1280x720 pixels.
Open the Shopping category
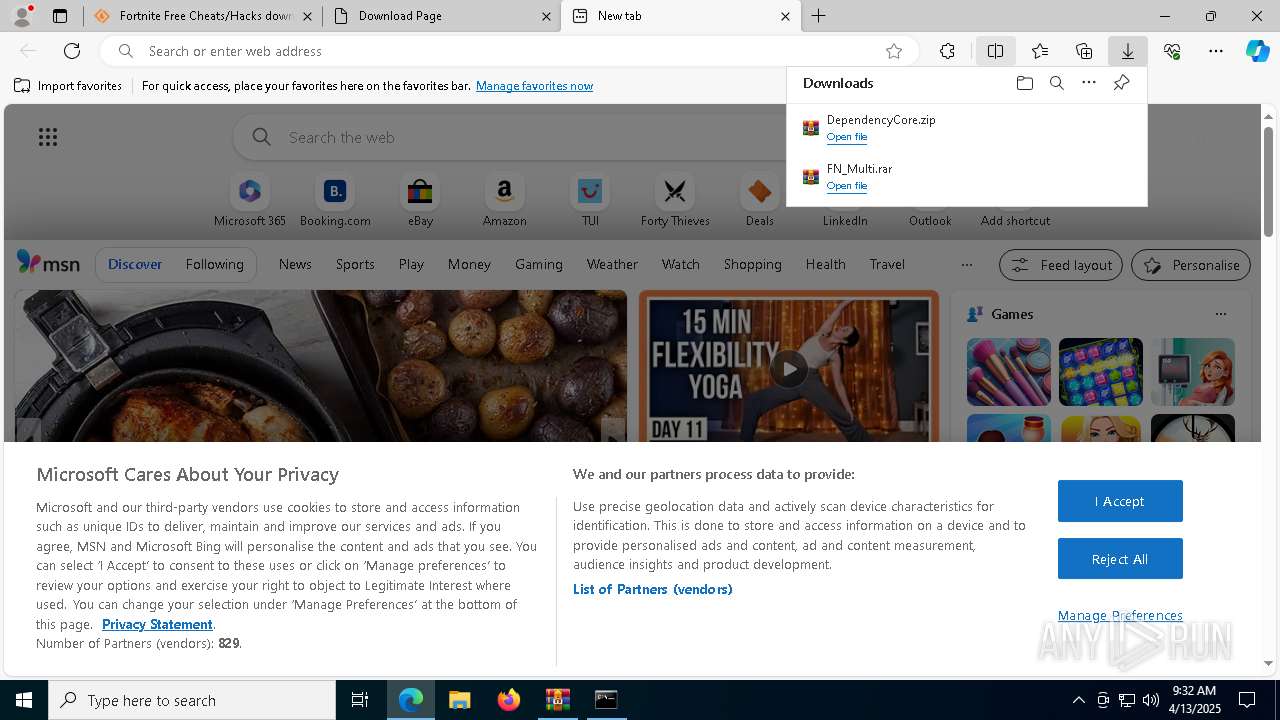tap(752, 264)
